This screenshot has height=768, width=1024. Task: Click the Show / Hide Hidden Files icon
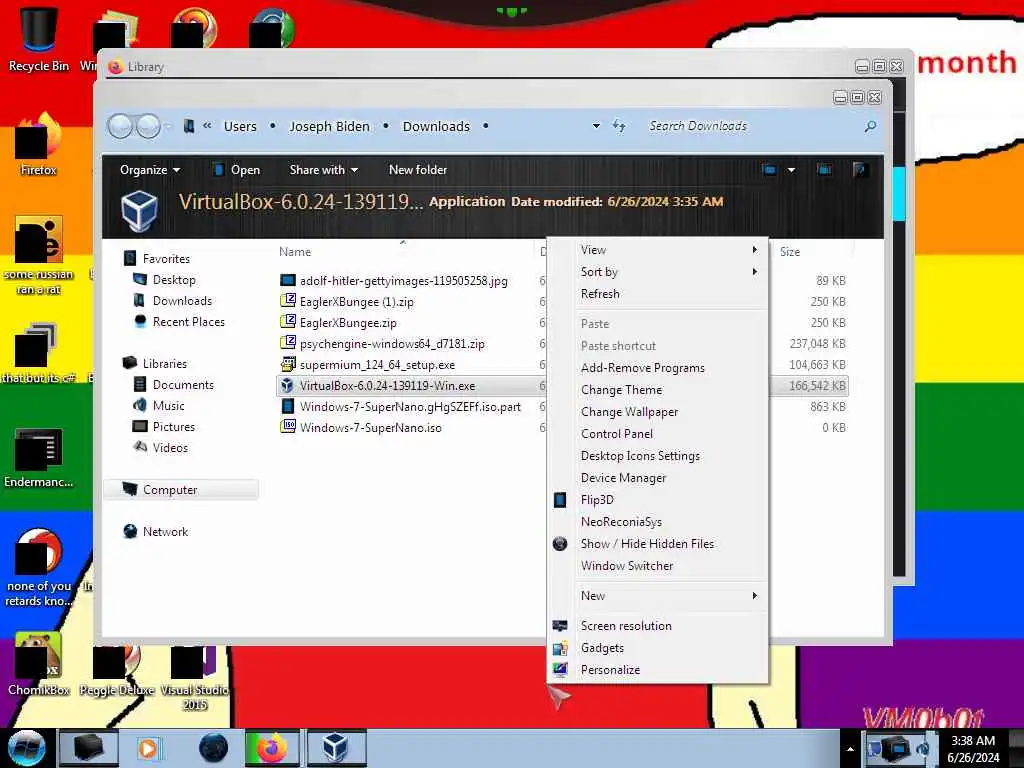tap(560, 543)
